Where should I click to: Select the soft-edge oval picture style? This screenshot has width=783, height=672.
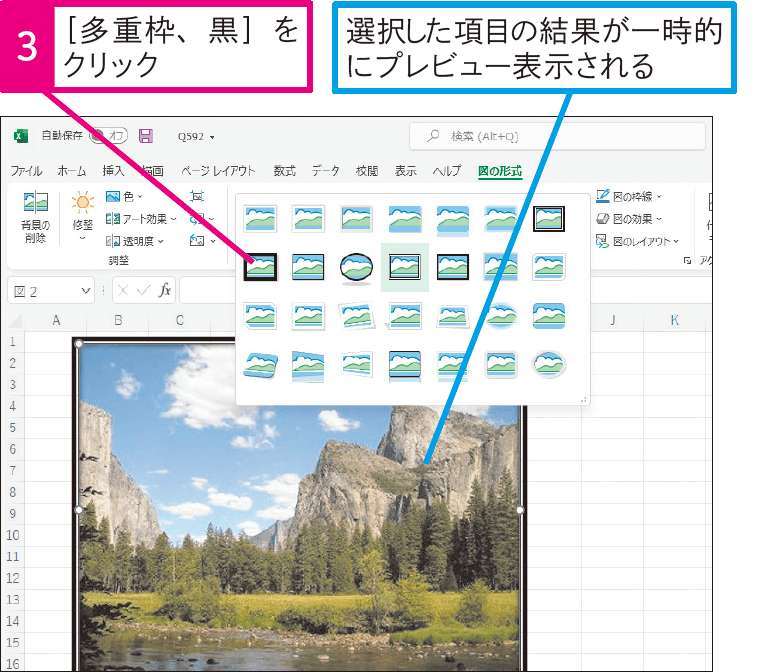coord(501,316)
